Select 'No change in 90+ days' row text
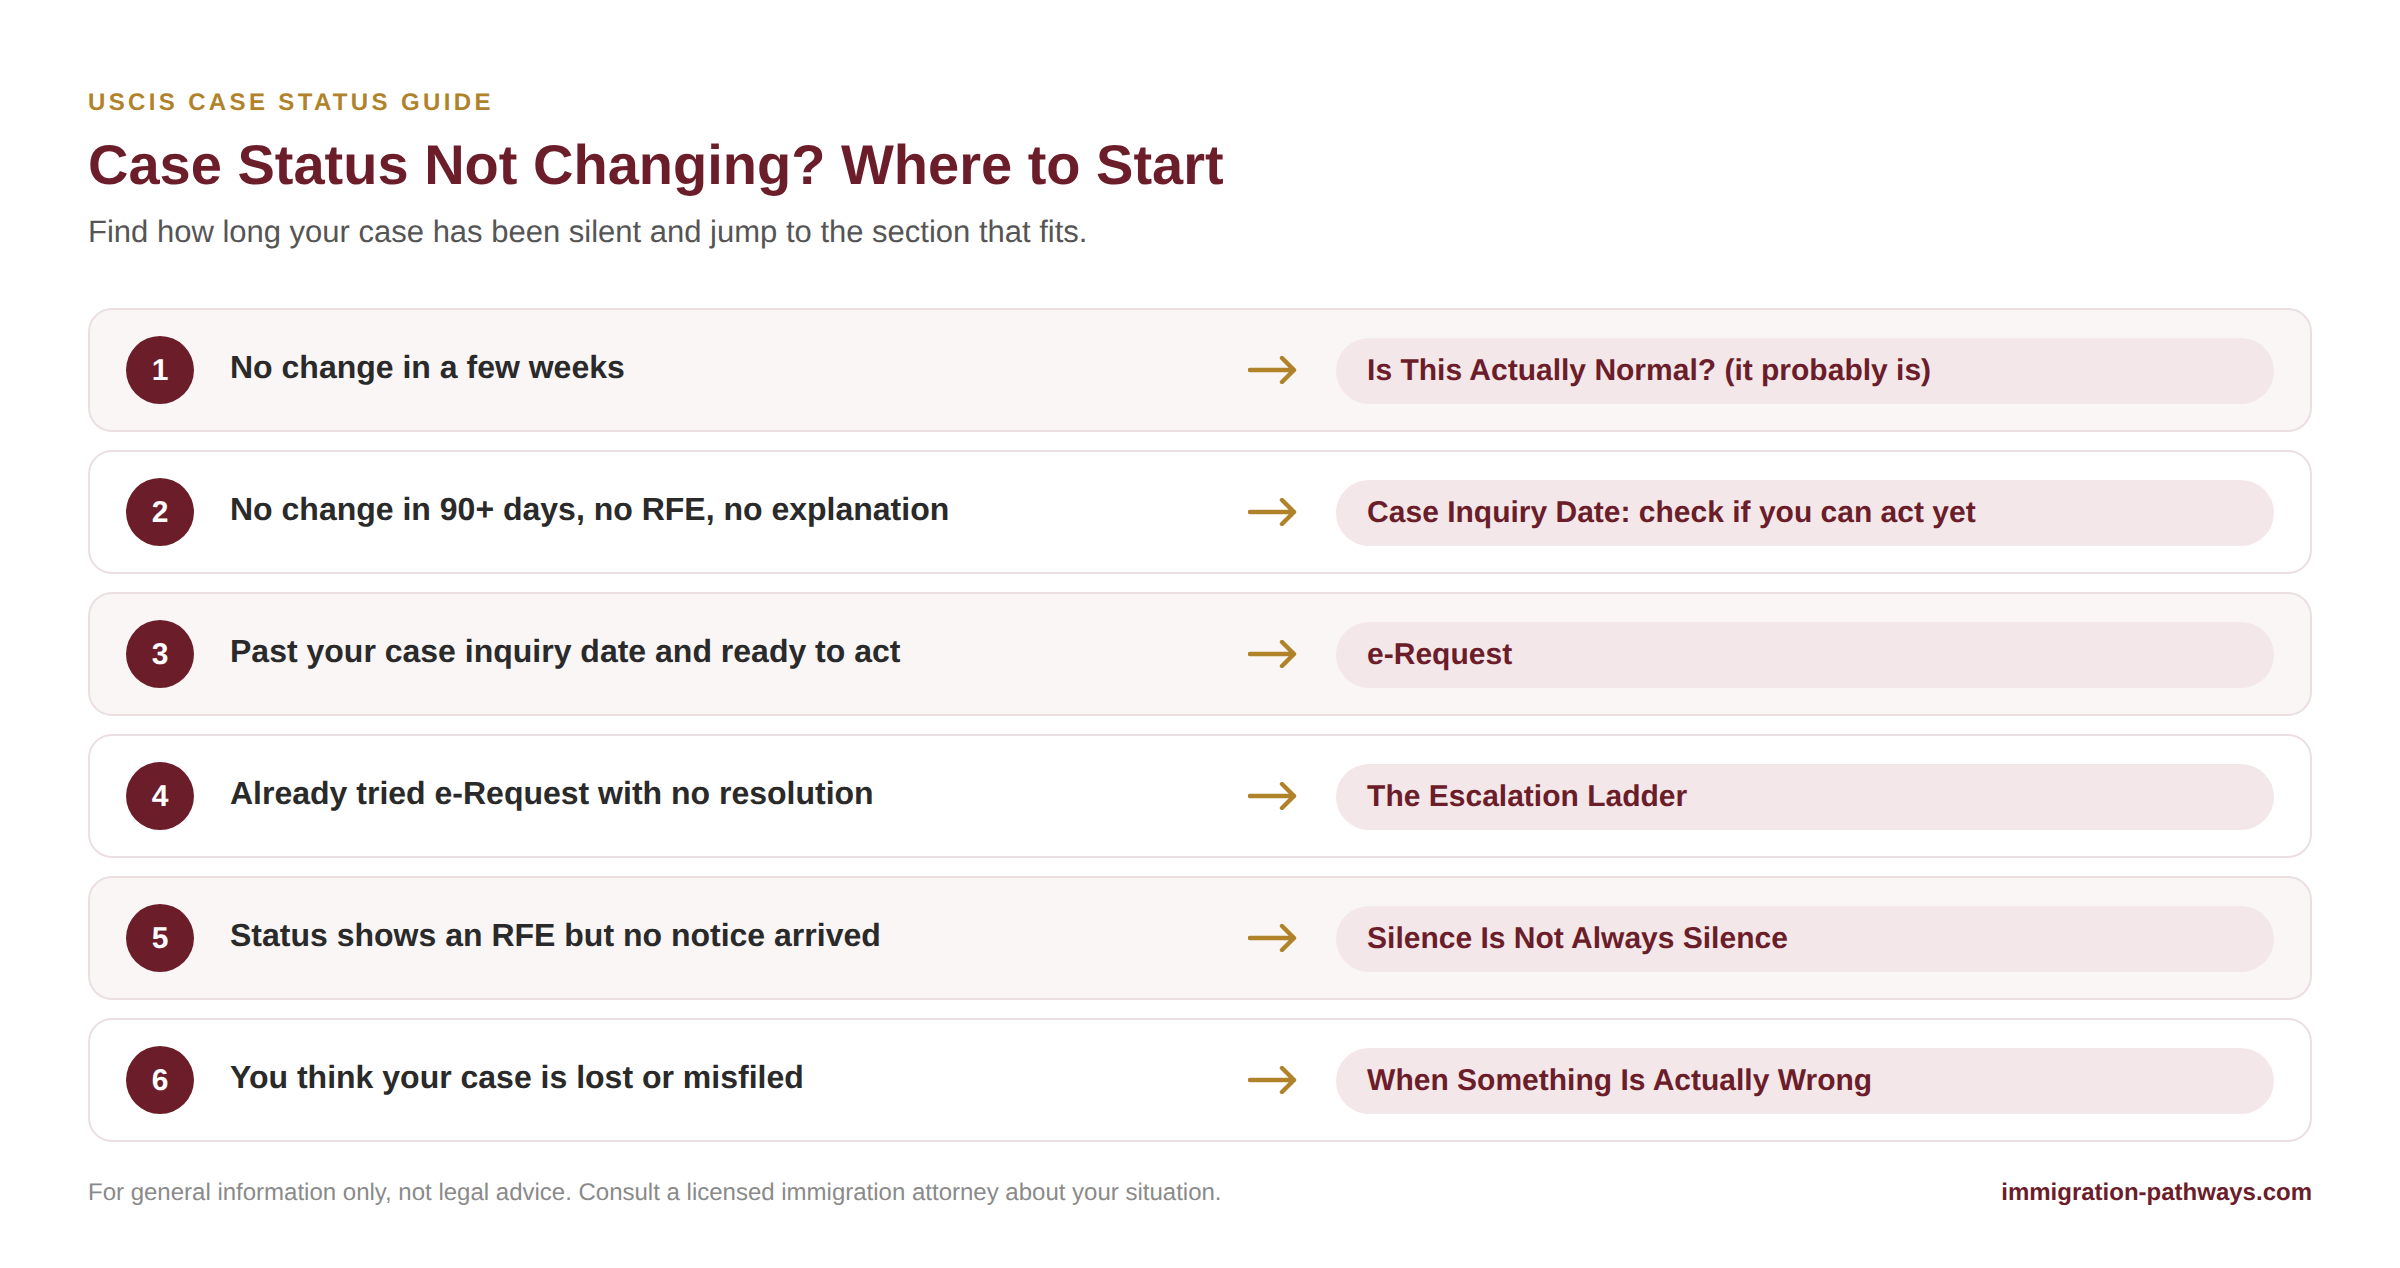Viewport: 2400px width, 1268px height. tap(589, 510)
